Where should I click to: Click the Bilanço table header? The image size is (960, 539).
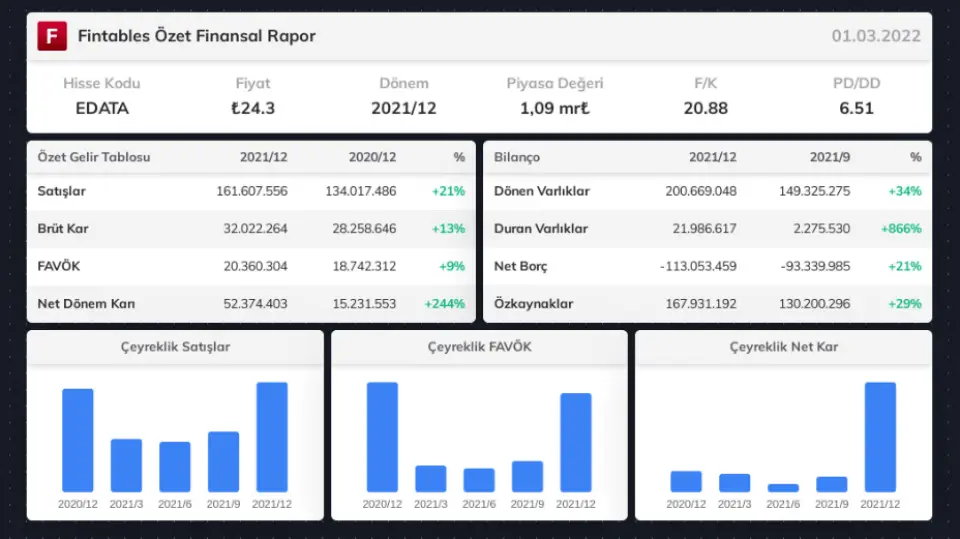click(517, 157)
